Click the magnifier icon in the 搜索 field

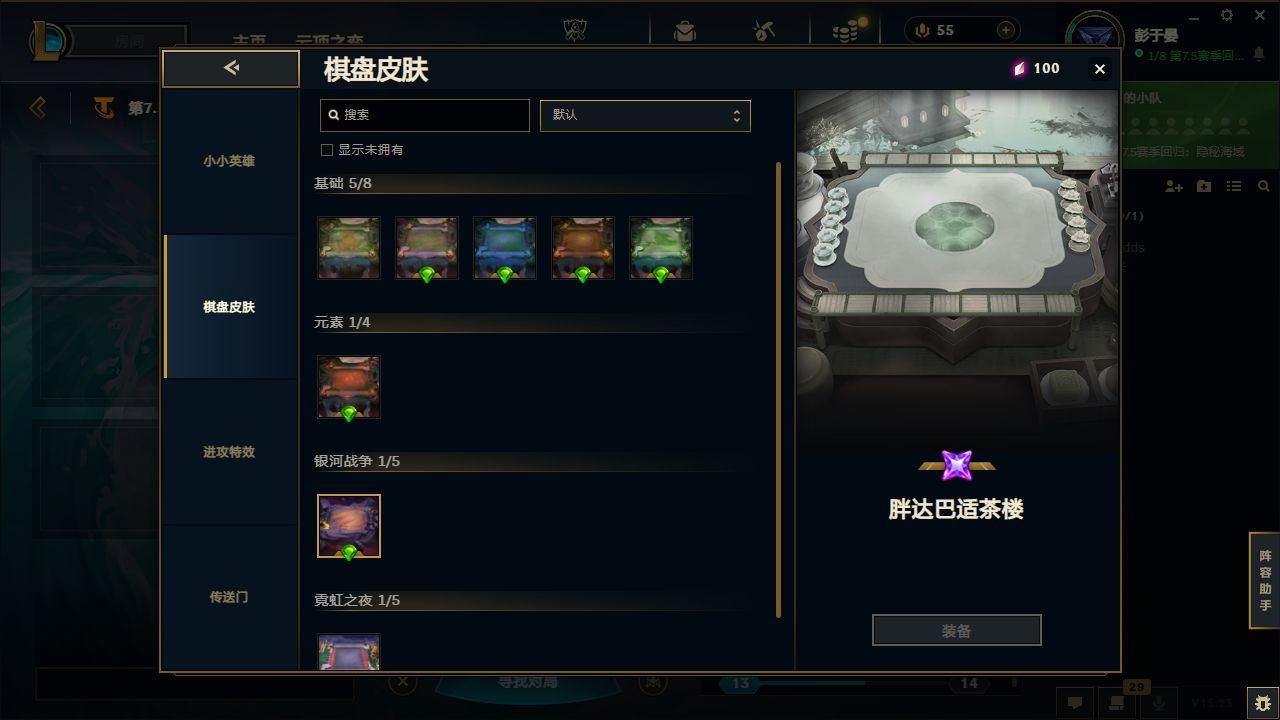click(334, 115)
